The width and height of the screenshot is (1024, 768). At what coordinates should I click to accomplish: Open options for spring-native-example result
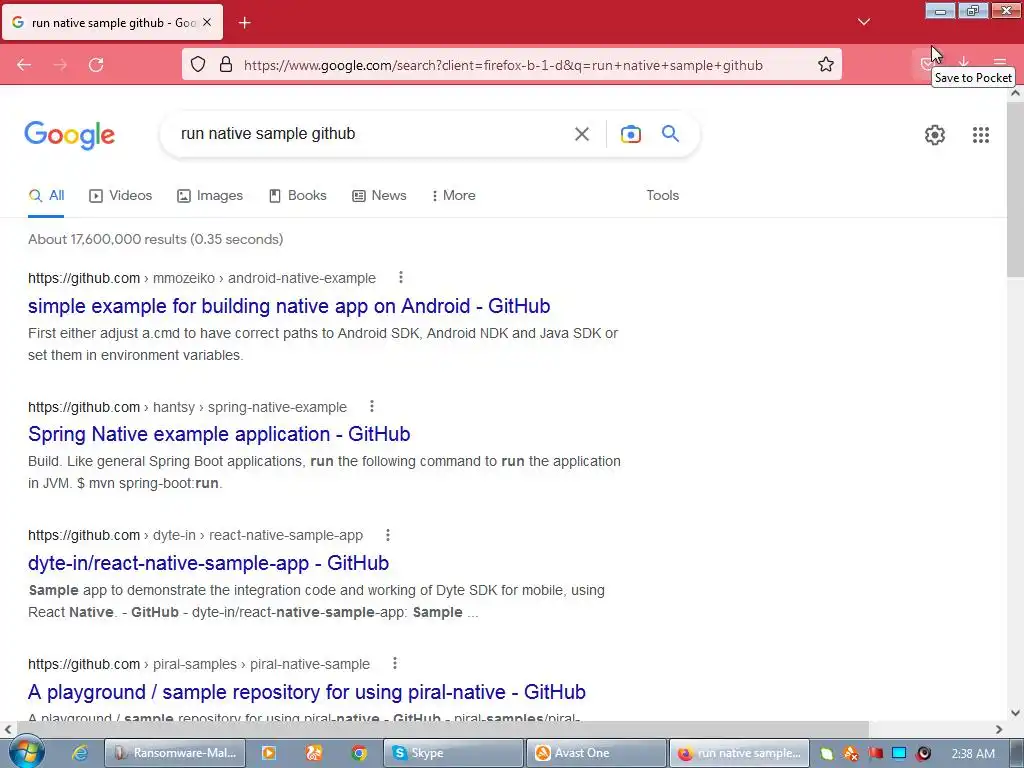(x=372, y=406)
